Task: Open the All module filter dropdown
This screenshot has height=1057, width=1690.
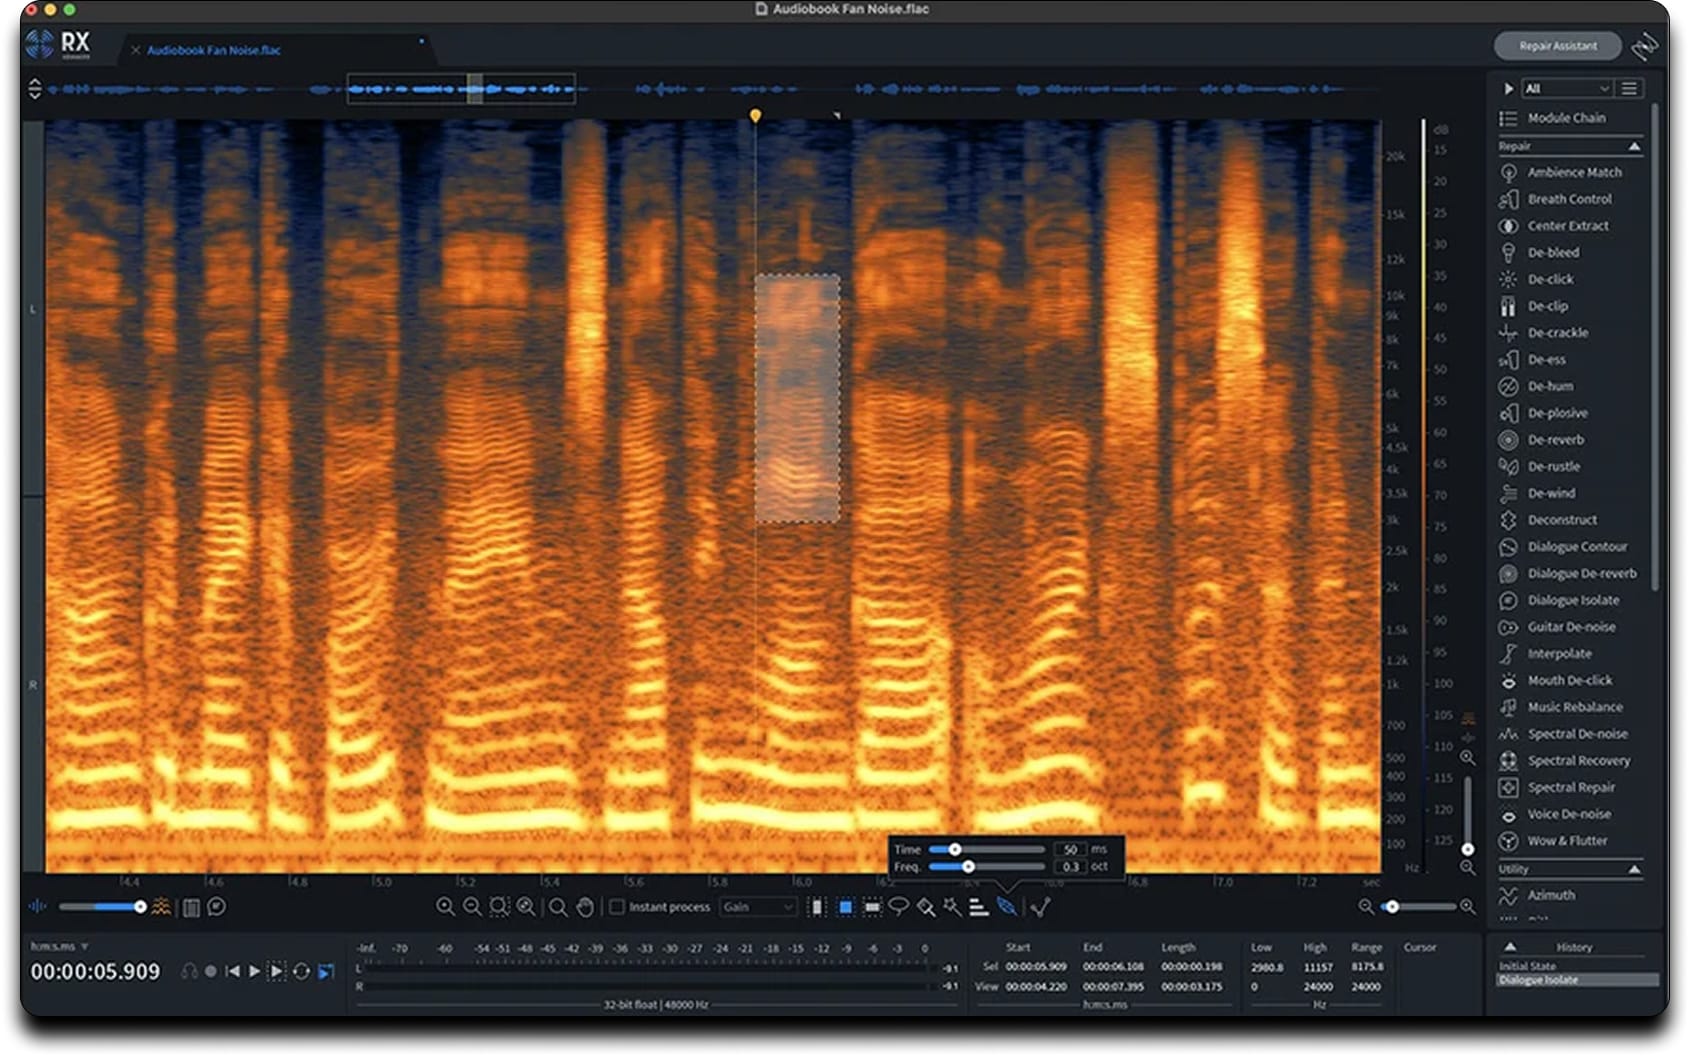Action: click(x=1566, y=88)
